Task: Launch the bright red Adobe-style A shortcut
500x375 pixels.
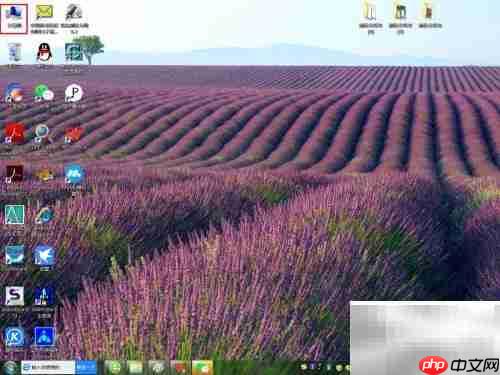Action: [14, 134]
